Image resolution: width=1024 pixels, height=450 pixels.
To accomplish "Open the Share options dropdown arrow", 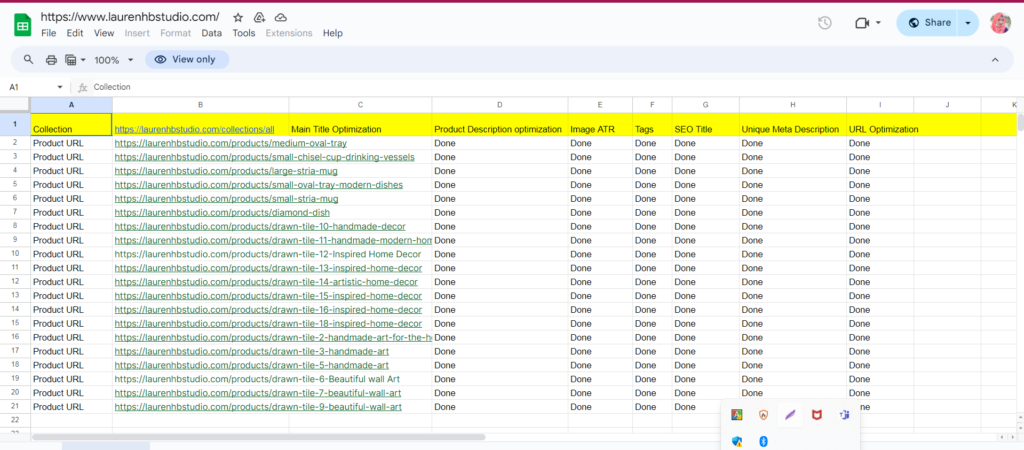I will [x=967, y=23].
